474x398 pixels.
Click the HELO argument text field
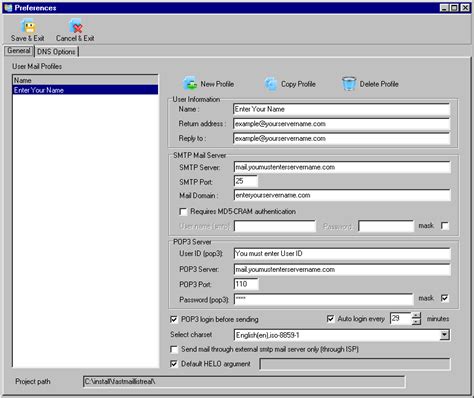[355, 364]
